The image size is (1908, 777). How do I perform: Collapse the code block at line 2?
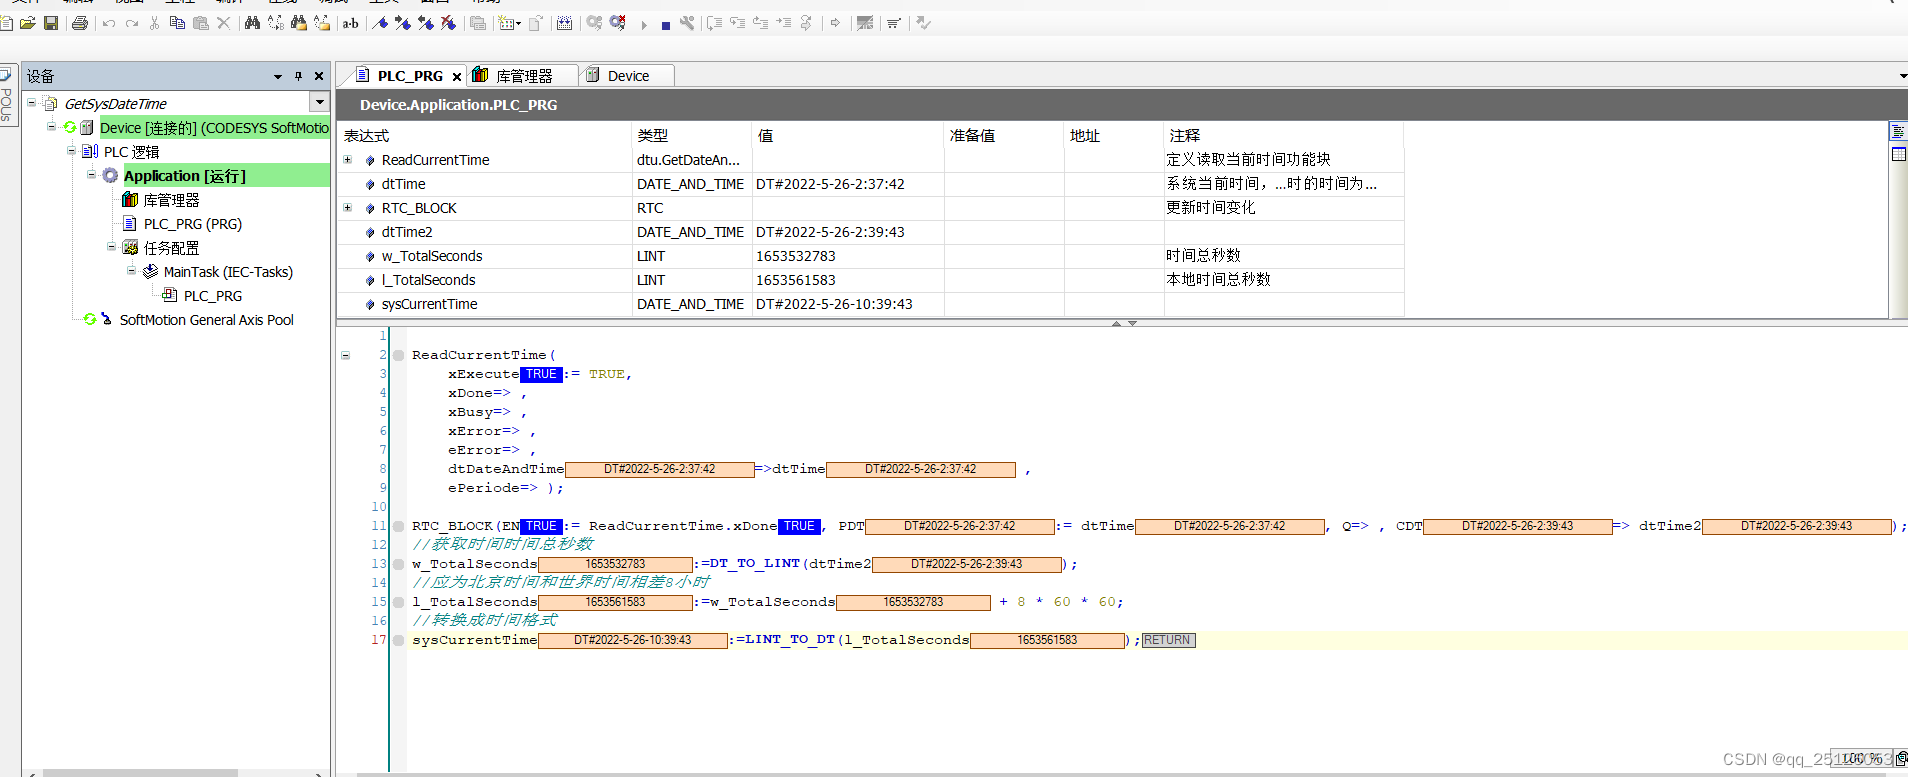click(x=346, y=355)
